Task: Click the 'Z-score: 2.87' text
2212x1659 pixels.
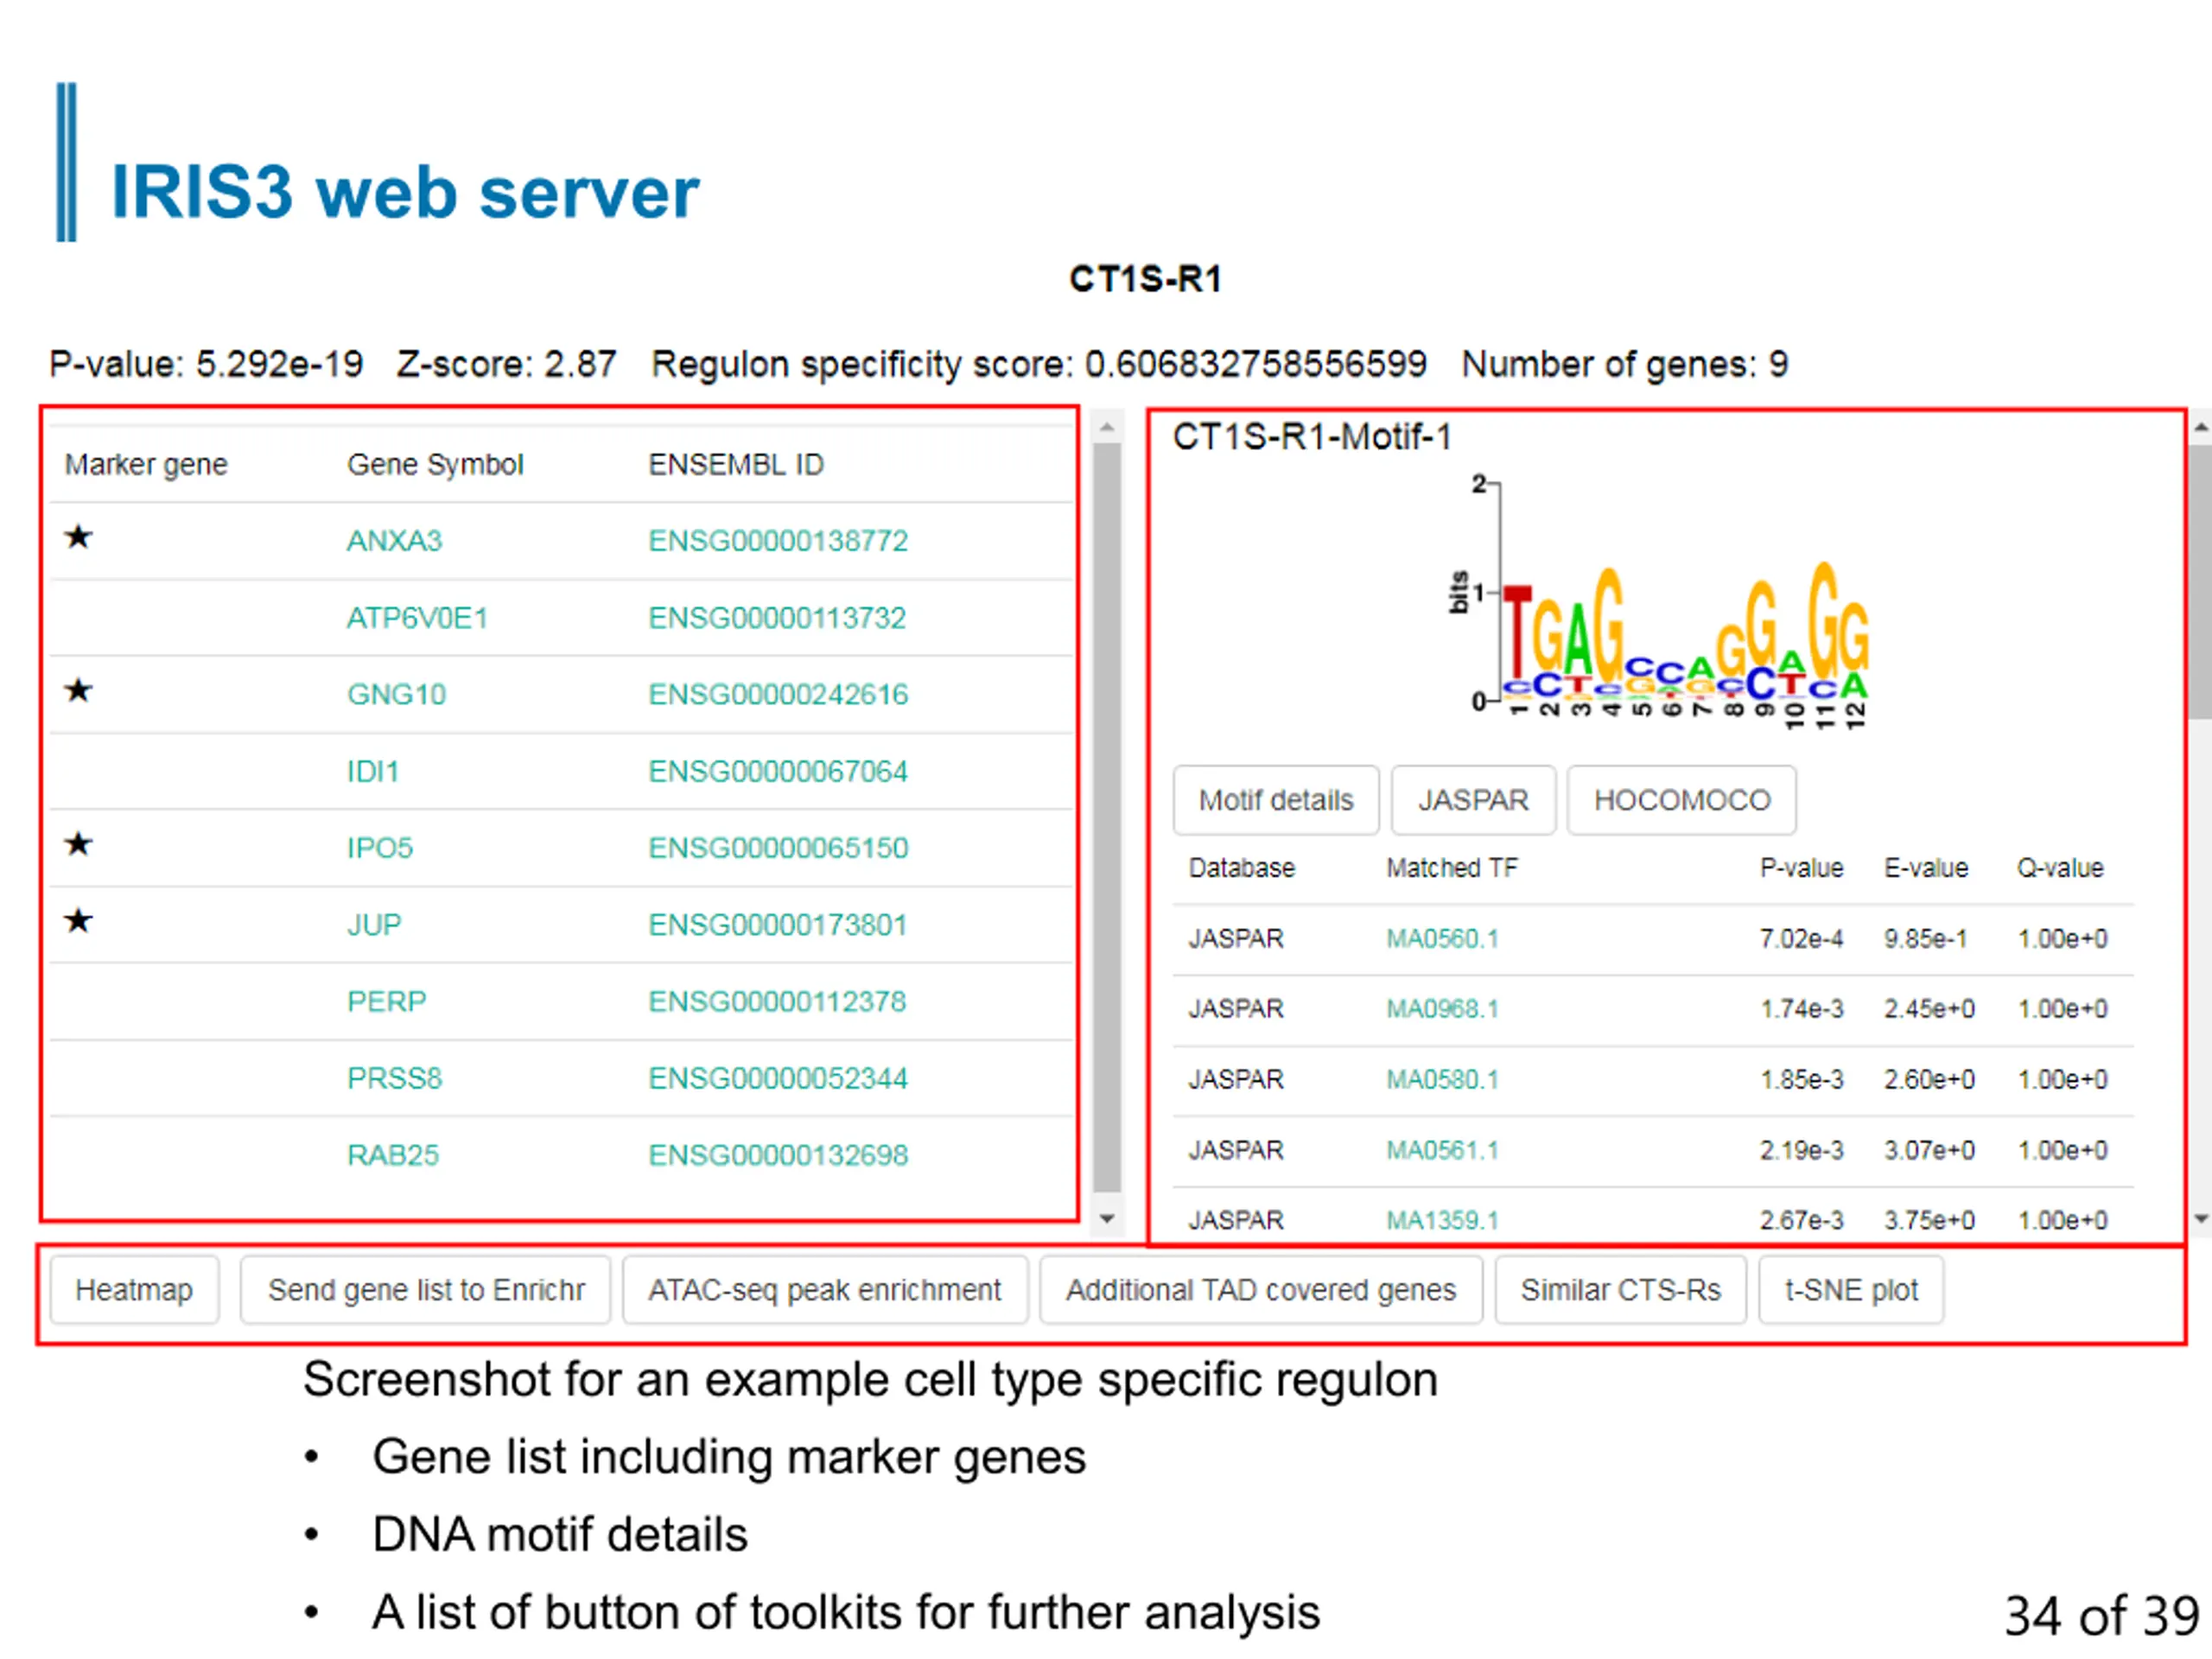Action: (x=506, y=364)
